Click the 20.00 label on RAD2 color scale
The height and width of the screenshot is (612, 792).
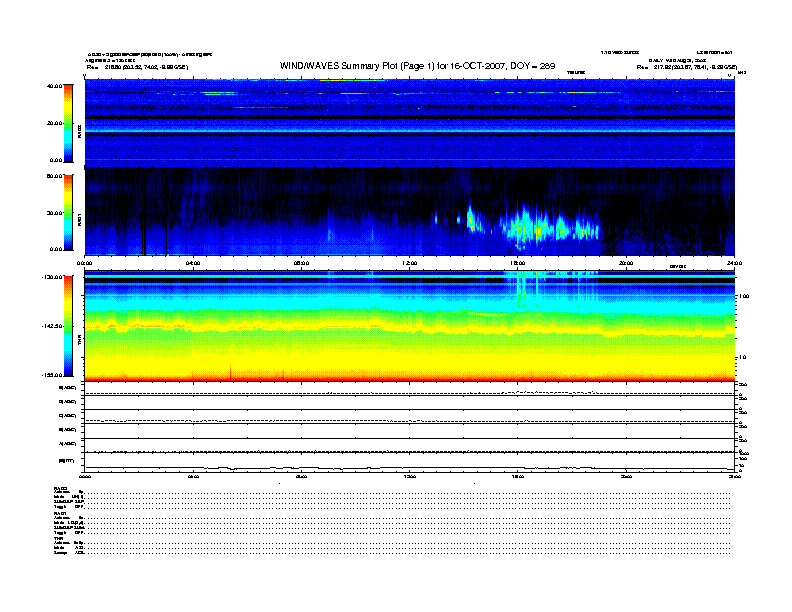pyautogui.click(x=55, y=123)
